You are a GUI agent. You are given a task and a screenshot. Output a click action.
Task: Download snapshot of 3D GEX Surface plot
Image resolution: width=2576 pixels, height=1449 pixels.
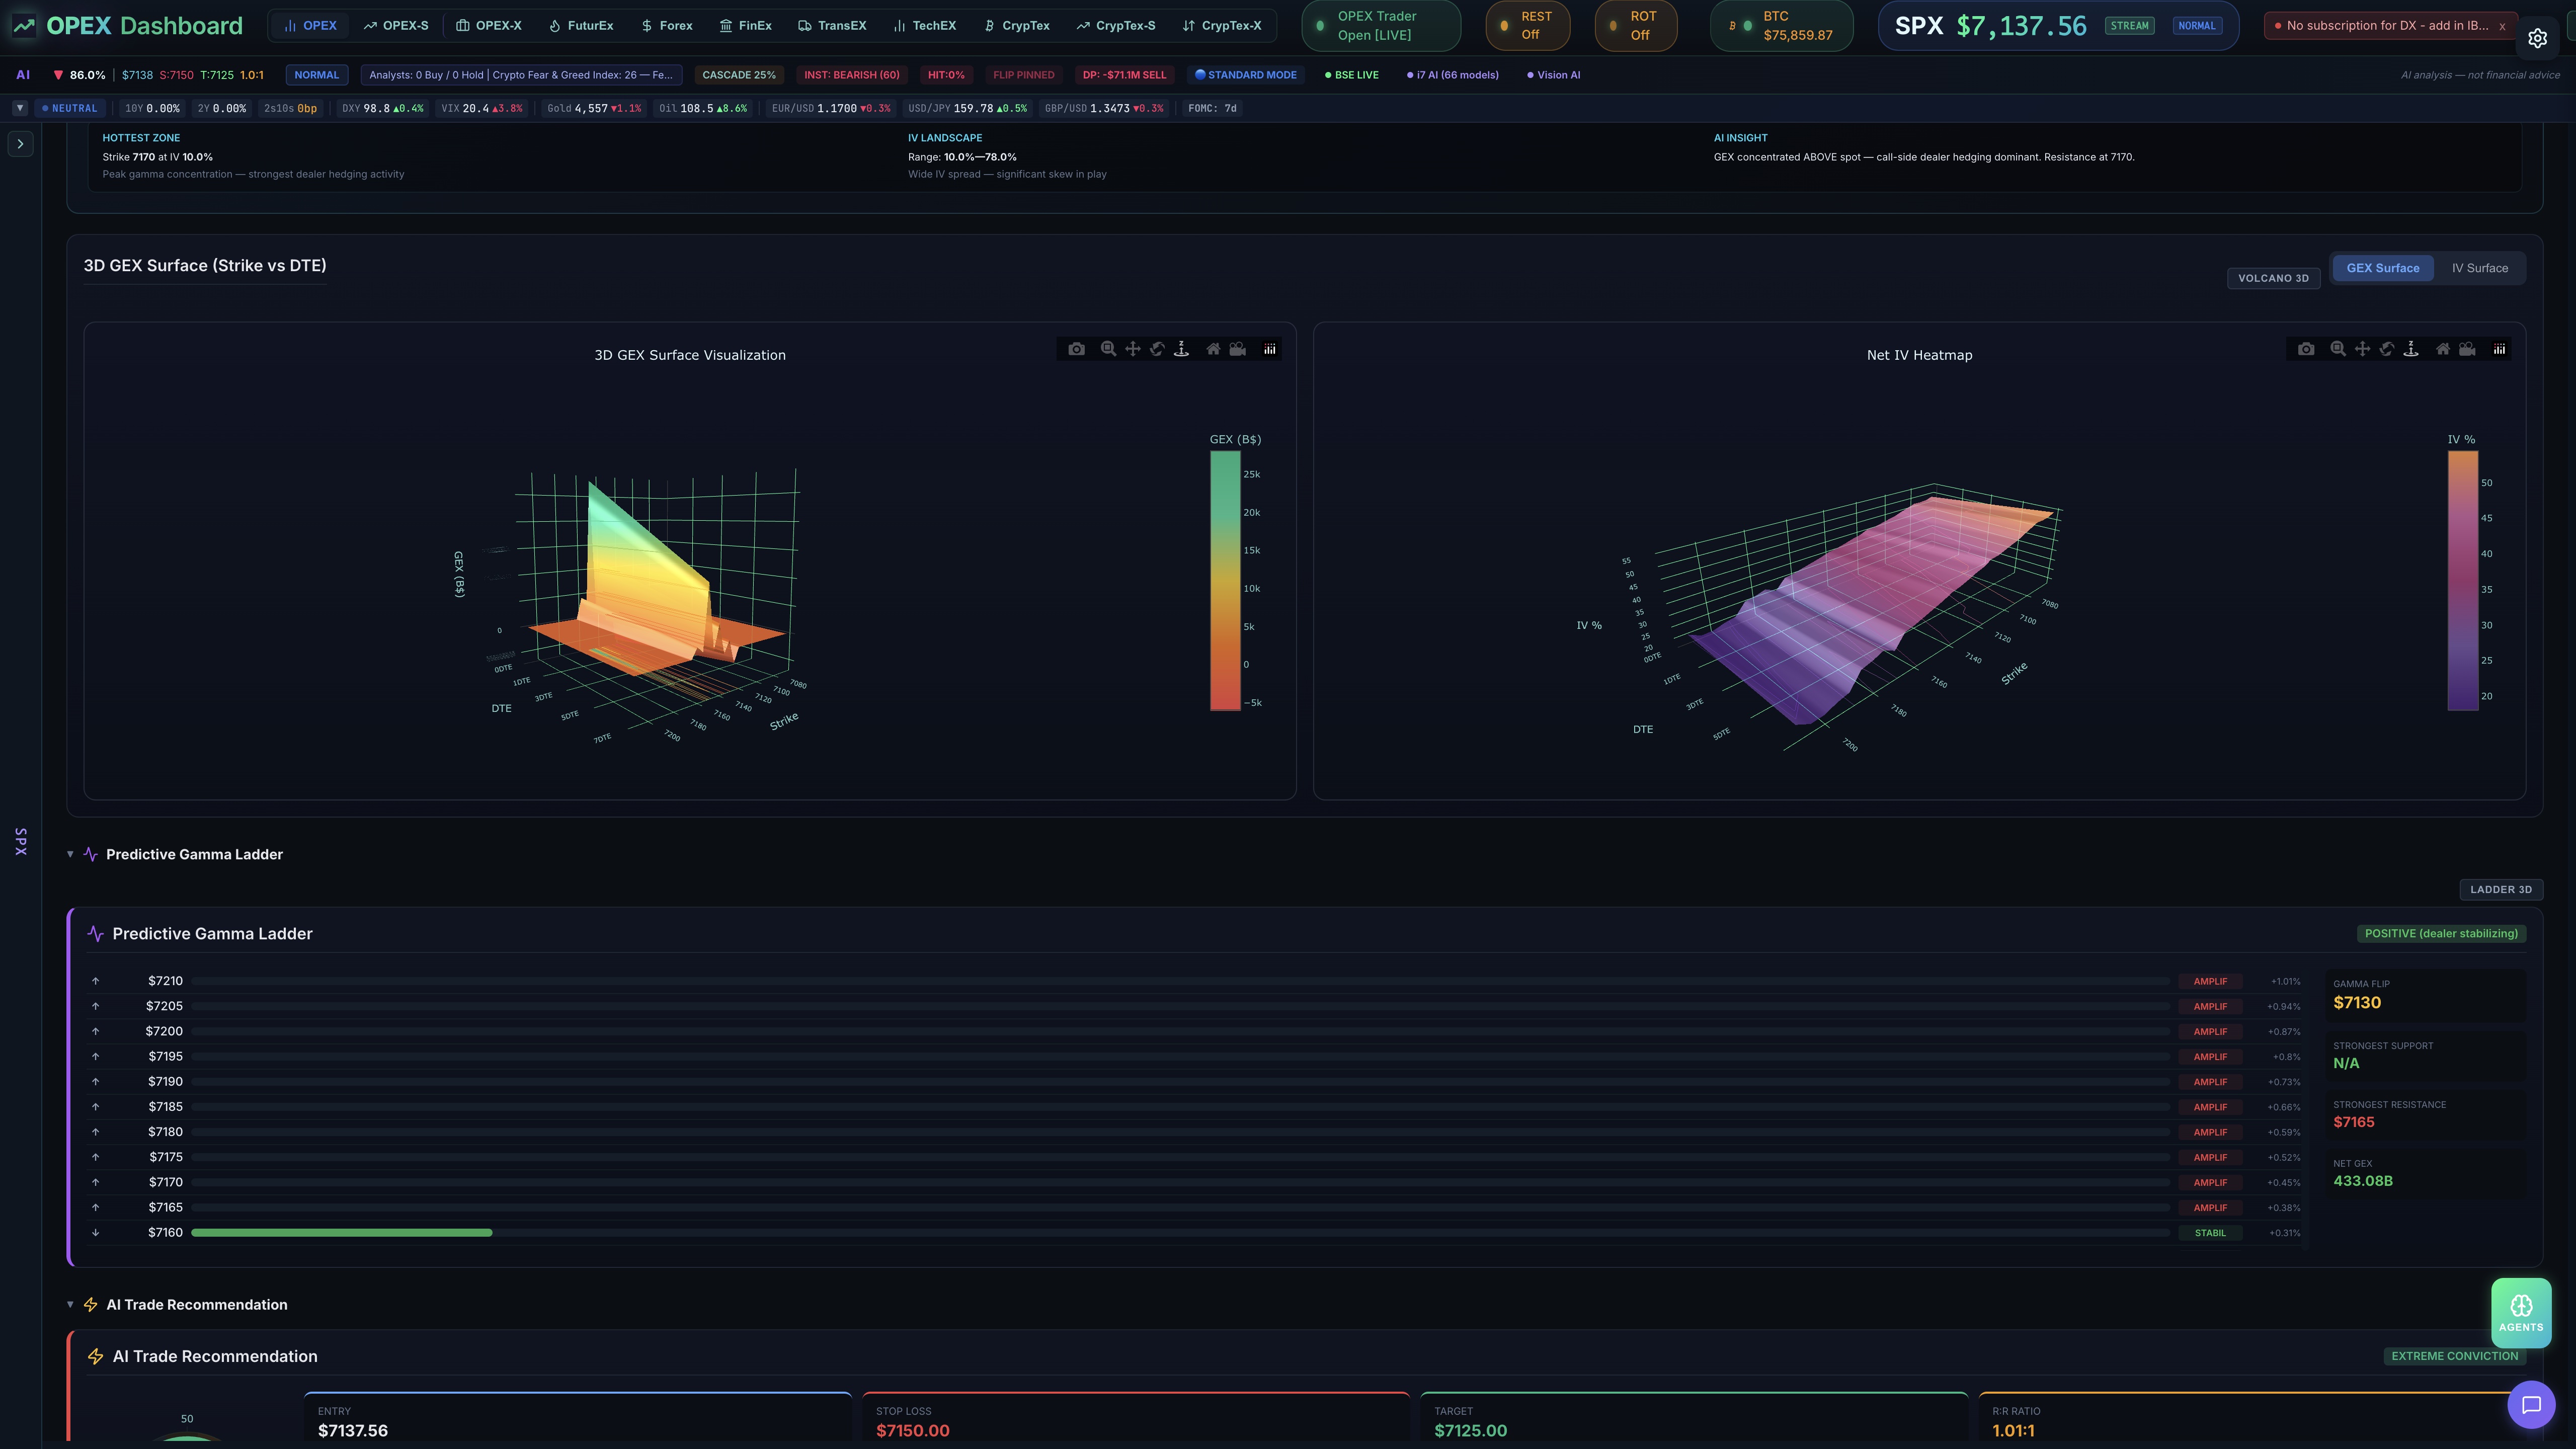(x=1076, y=349)
